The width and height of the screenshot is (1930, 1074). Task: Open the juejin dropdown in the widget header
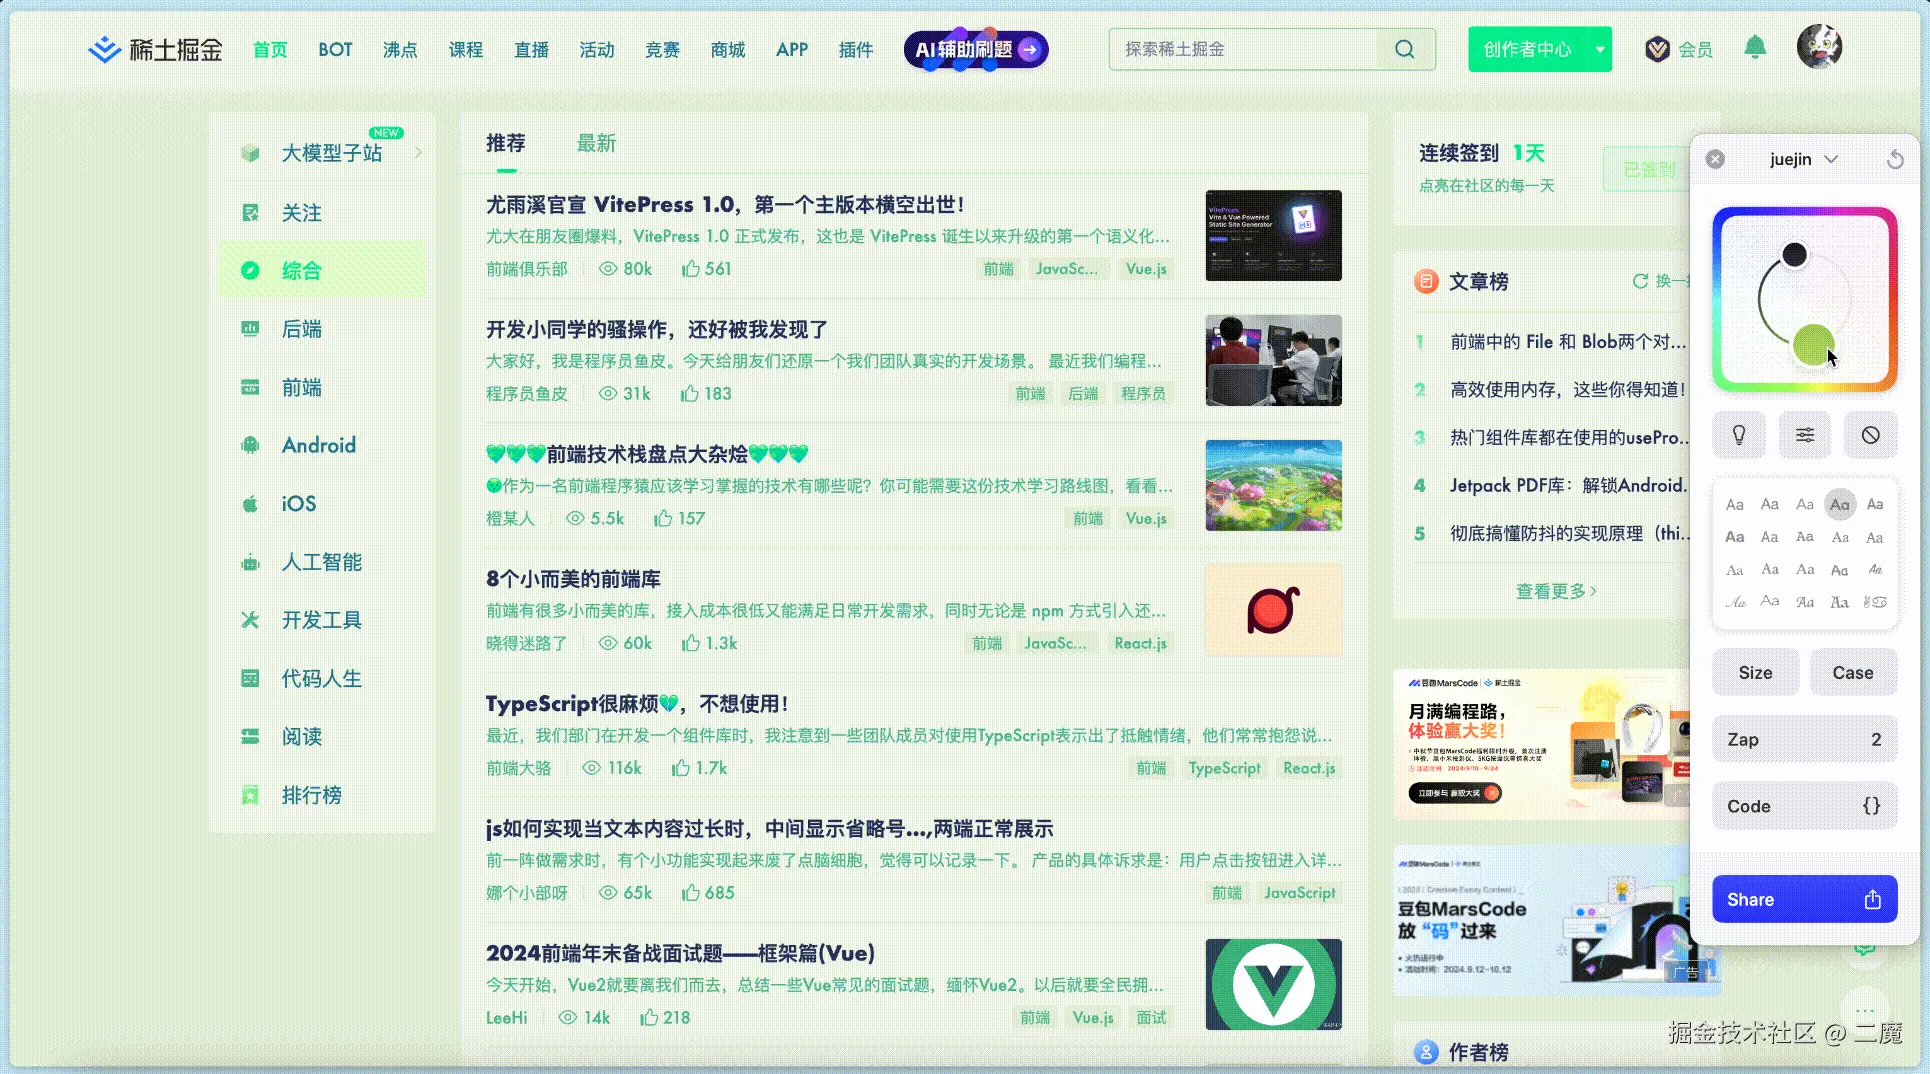tap(1833, 159)
